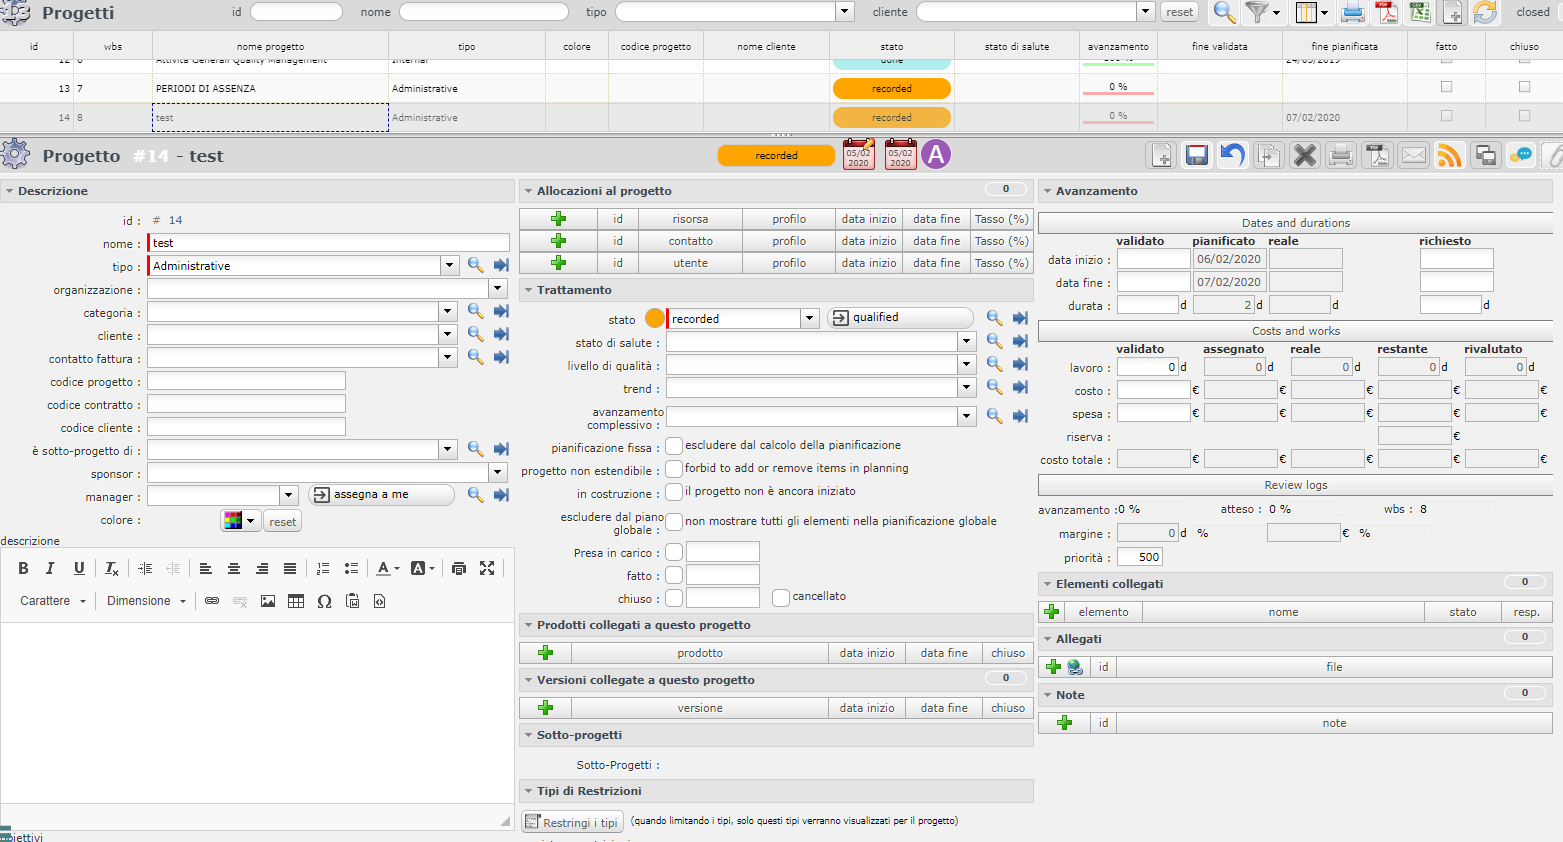
Task: Expand the 'stato' recorded dropdown
Action: coord(808,319)
